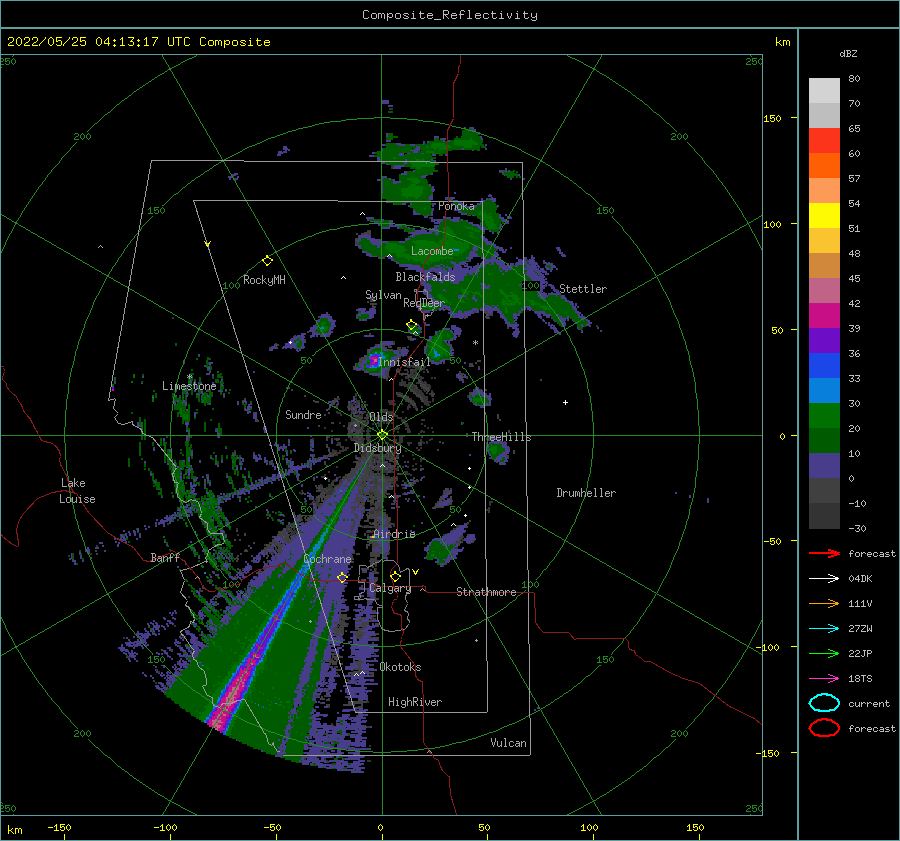The width and height of the screenshot is (900, 841).
Task: Click the dBZ legend heading
Action: 848,54
